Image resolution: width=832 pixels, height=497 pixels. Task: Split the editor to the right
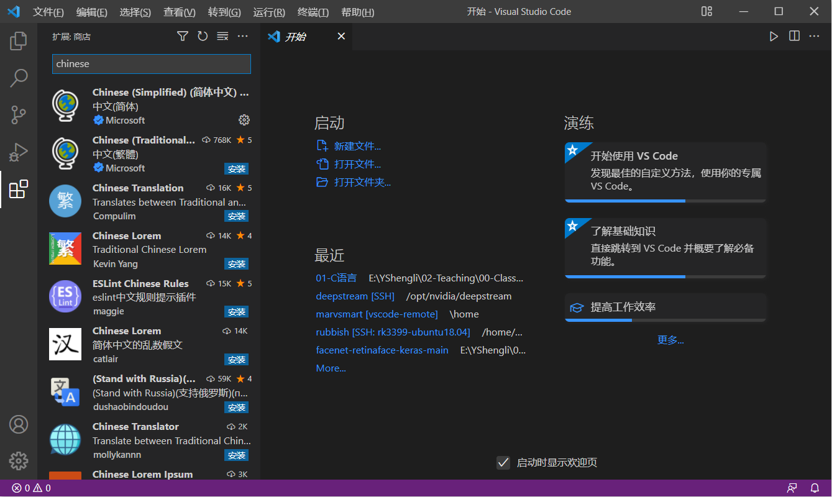[x=794, y=36]
